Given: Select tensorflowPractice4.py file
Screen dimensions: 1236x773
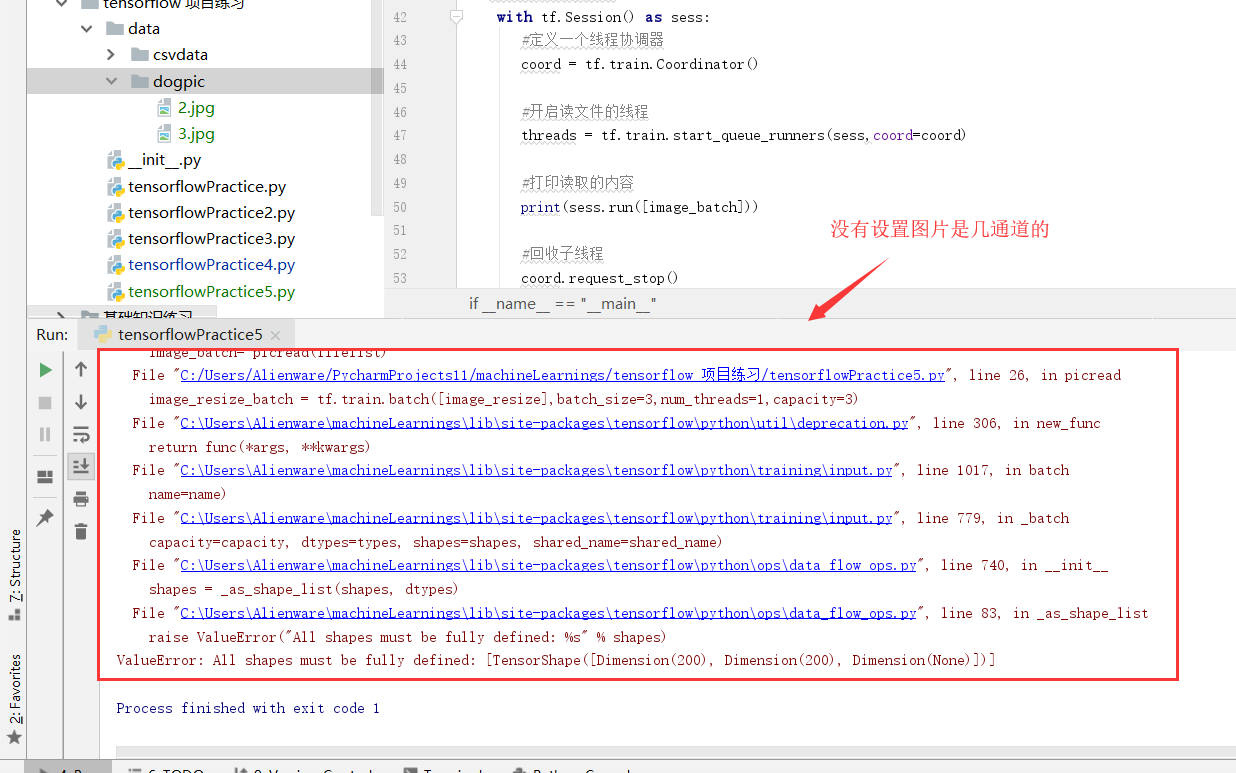Looking at the screenshot, I should (x=211, y=265).
